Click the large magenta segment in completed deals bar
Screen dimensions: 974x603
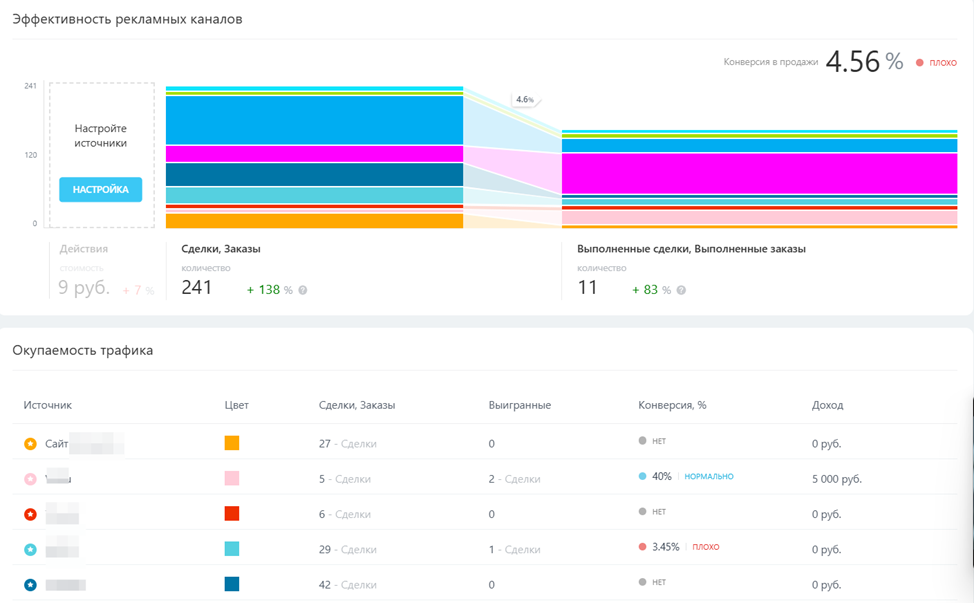760,173
